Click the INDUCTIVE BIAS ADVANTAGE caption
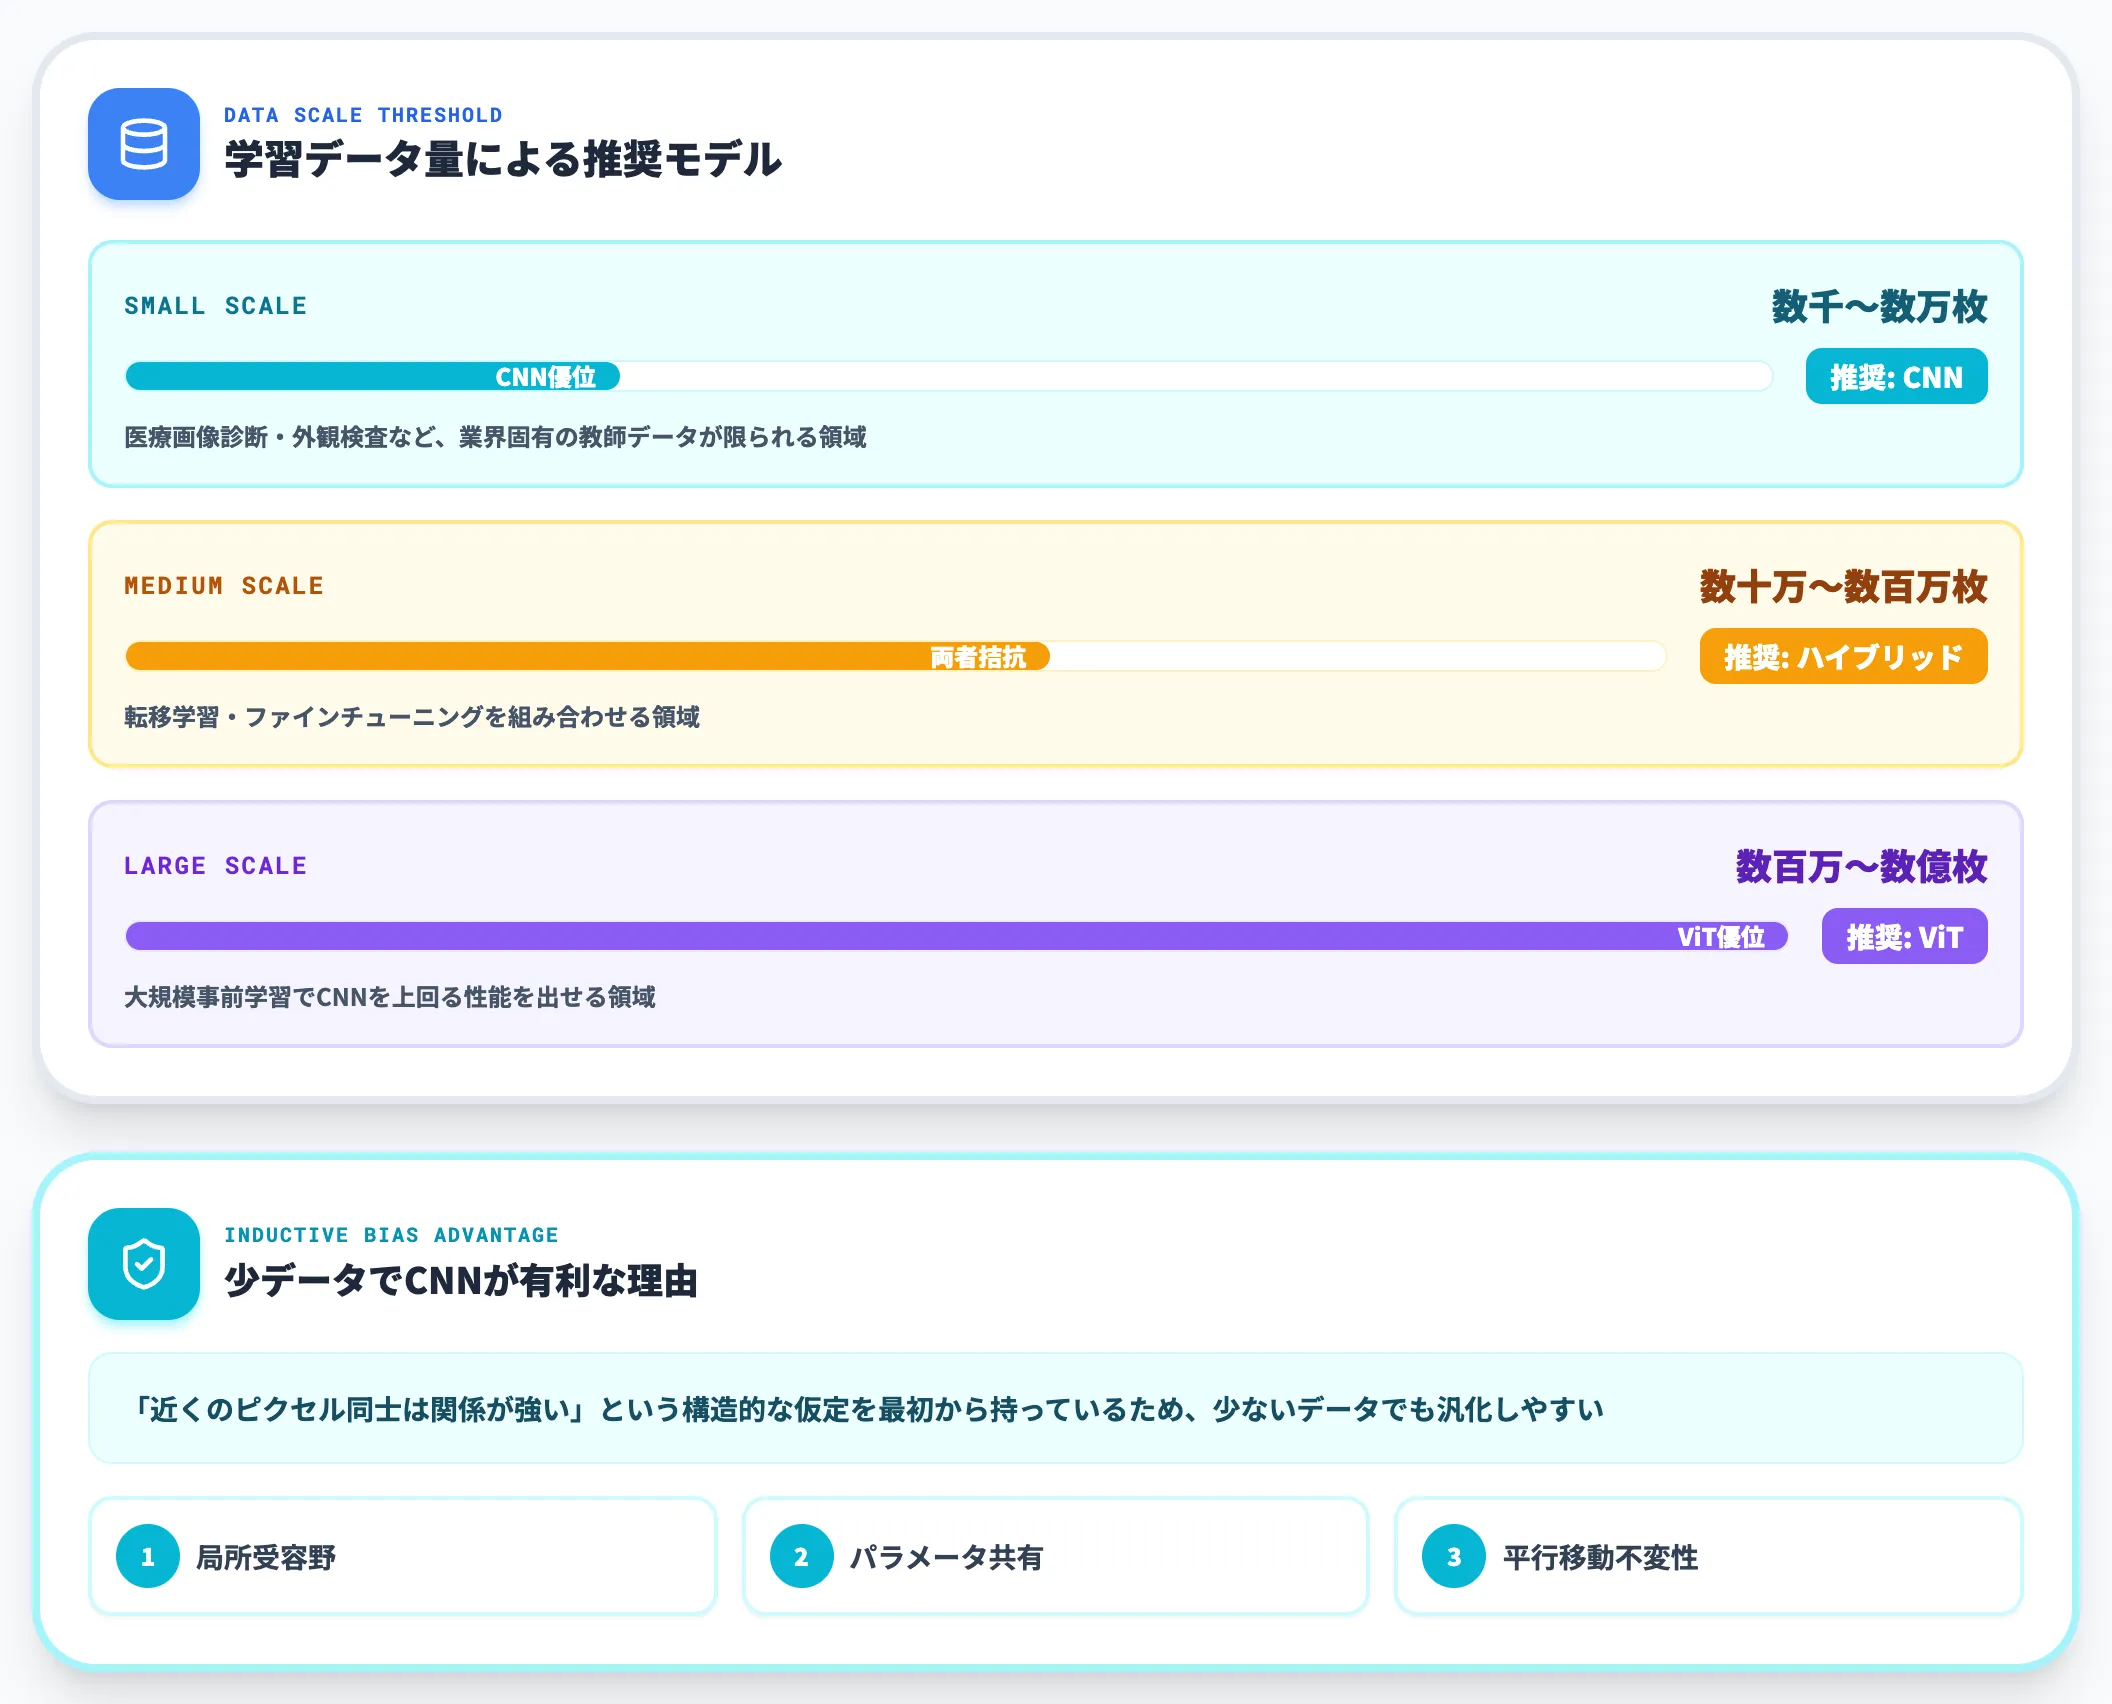The image size is (2112, 1704). [391, 1235]
